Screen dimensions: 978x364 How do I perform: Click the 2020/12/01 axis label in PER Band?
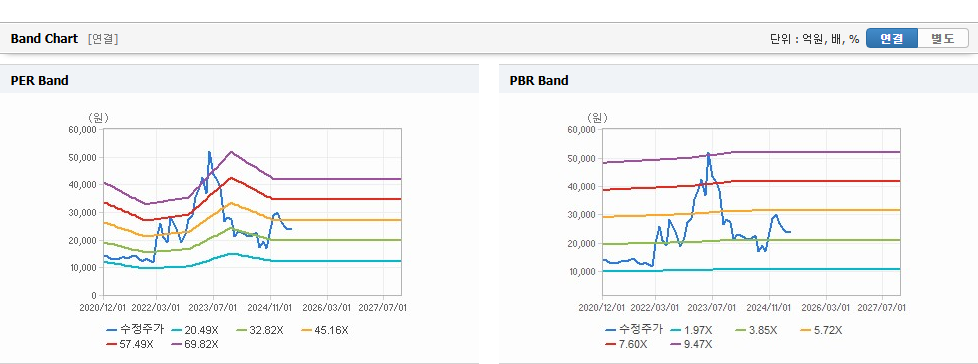[102, 307]
